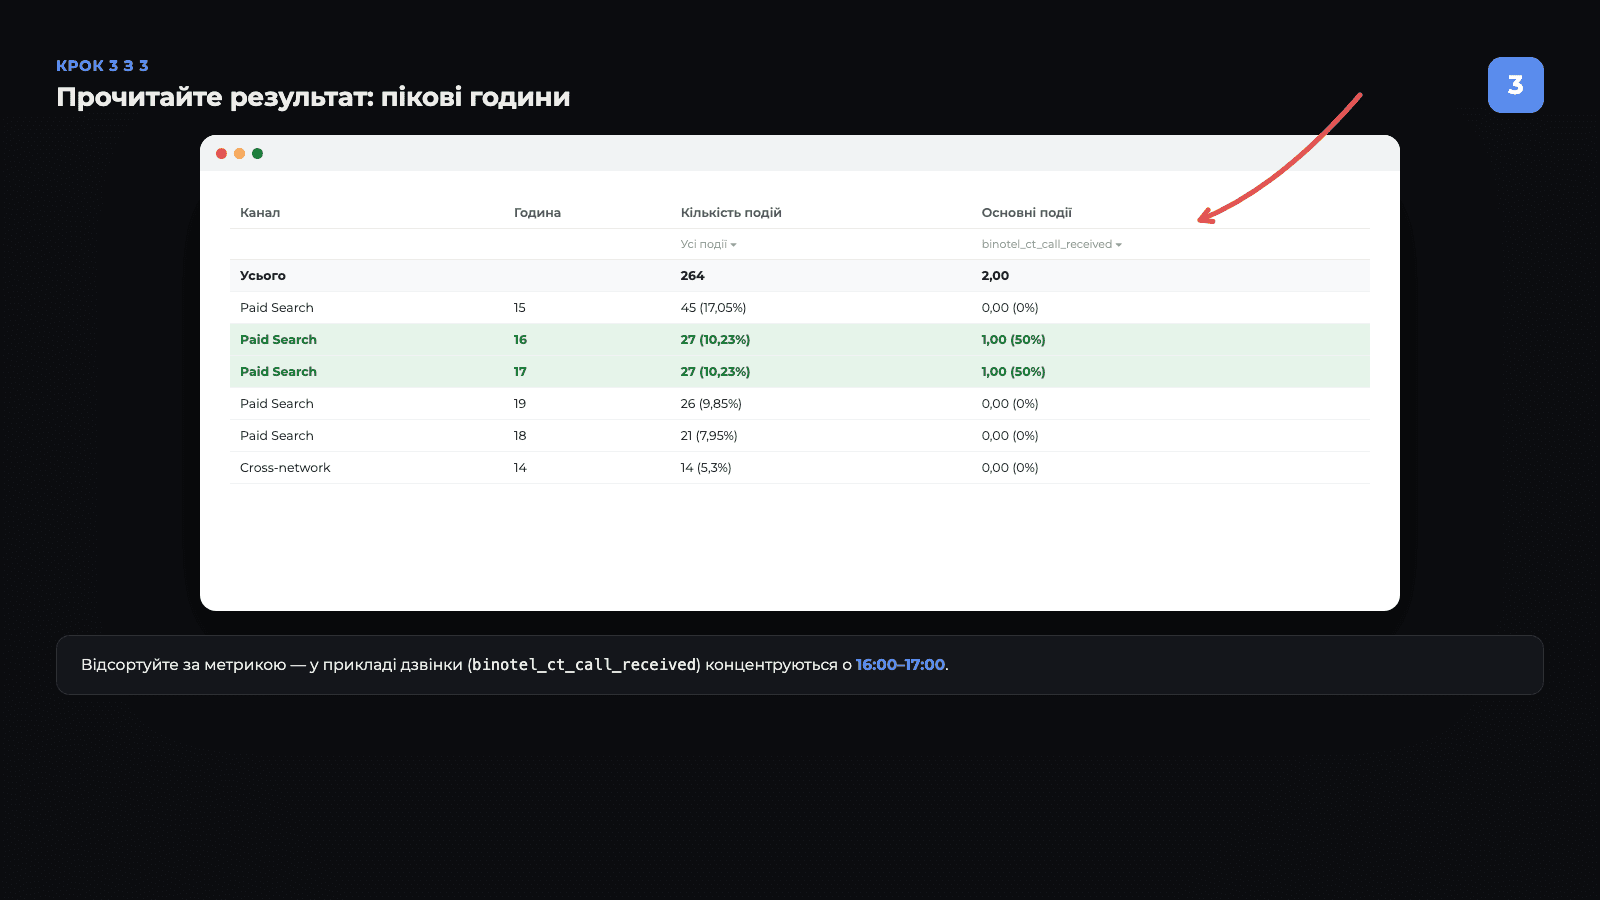Click the 1,00 (50%) cell in hour 16 row
1600x900 pixels.
pos(1013,340)
